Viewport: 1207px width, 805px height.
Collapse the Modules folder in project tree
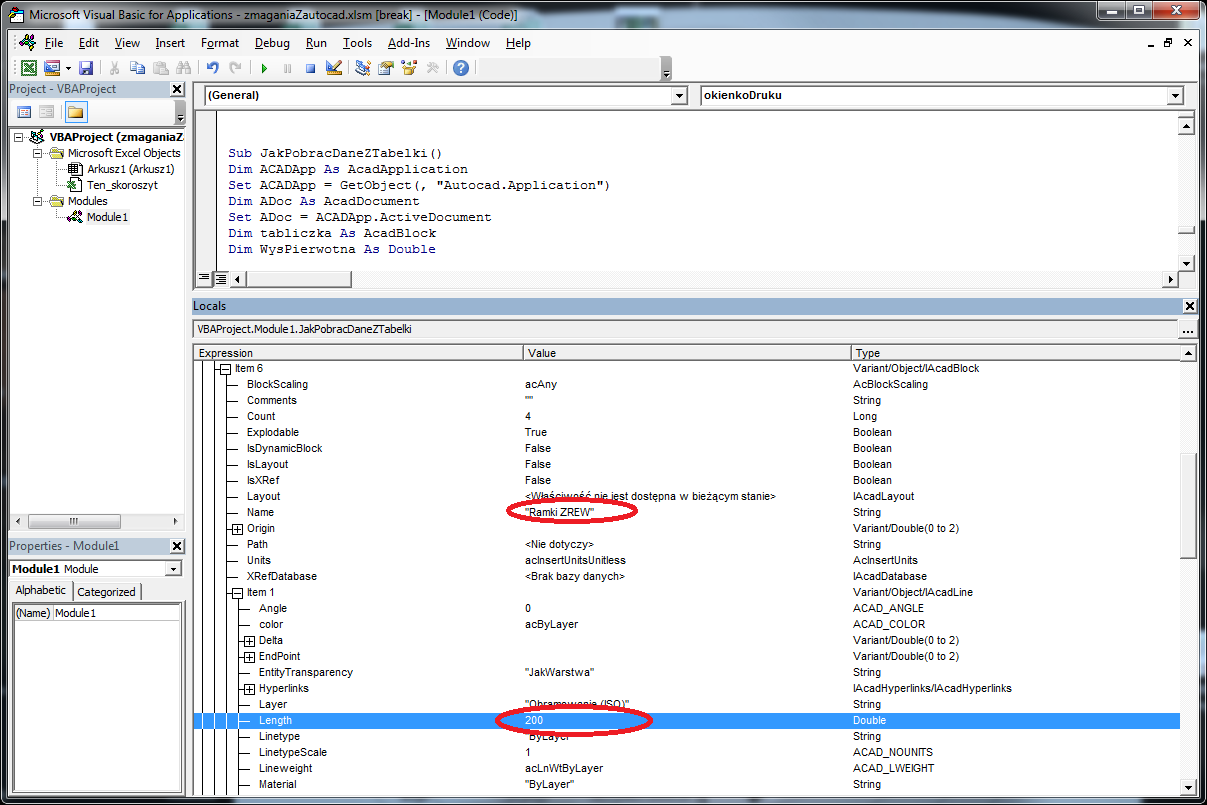[x=38, y=201]
